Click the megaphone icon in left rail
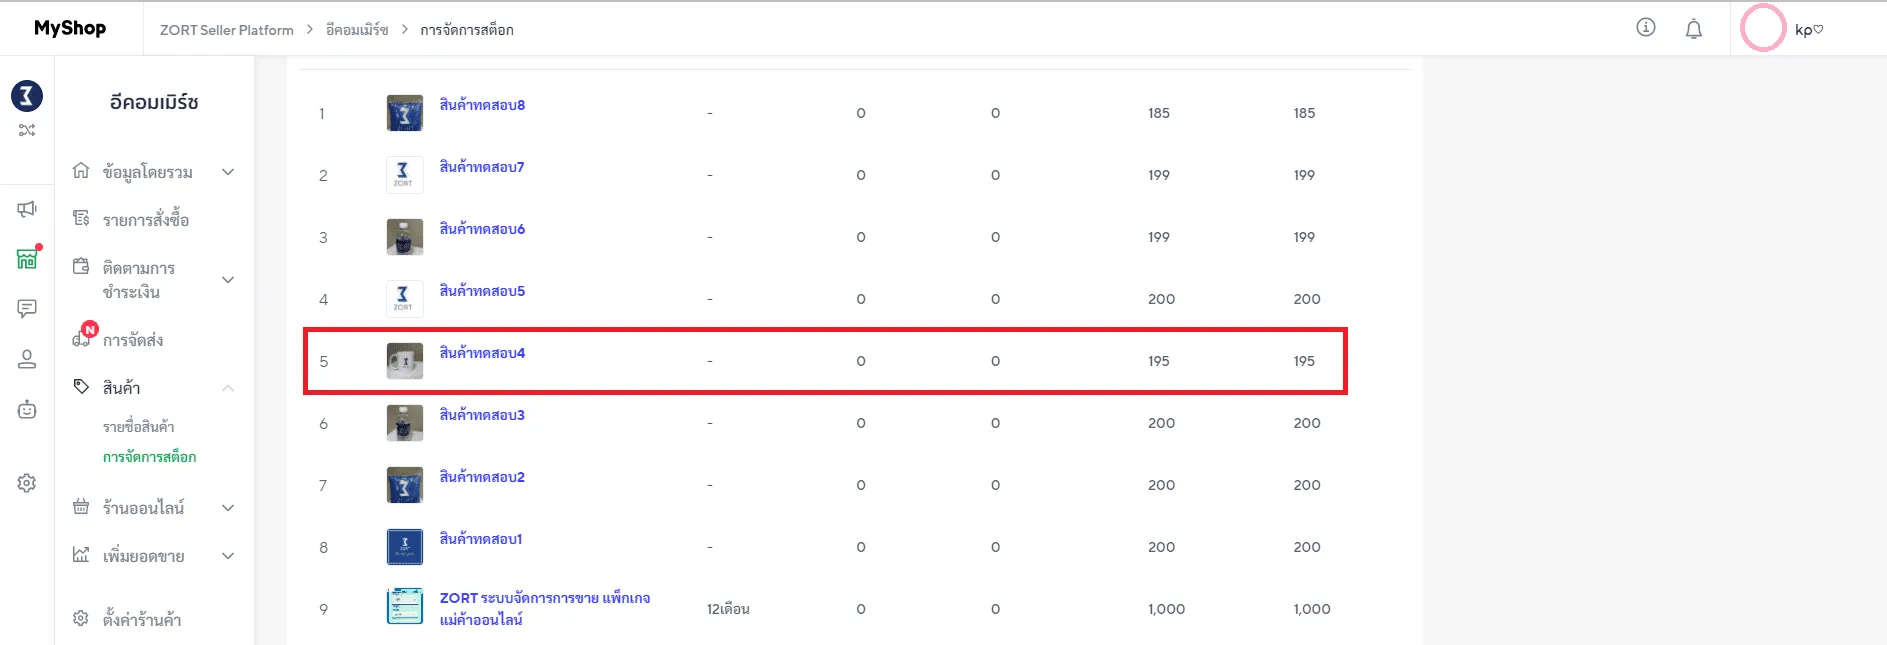Screen dimensions: 1887x645 click(x=27, y=209)
